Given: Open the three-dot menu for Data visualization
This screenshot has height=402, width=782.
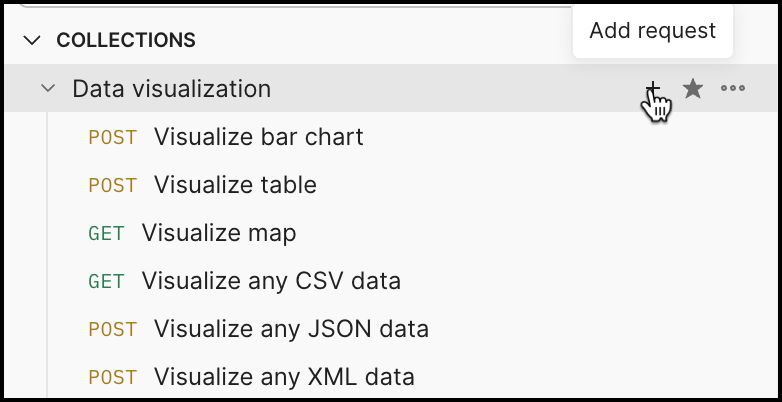Looking at the screenshot, I should (733, 89).
